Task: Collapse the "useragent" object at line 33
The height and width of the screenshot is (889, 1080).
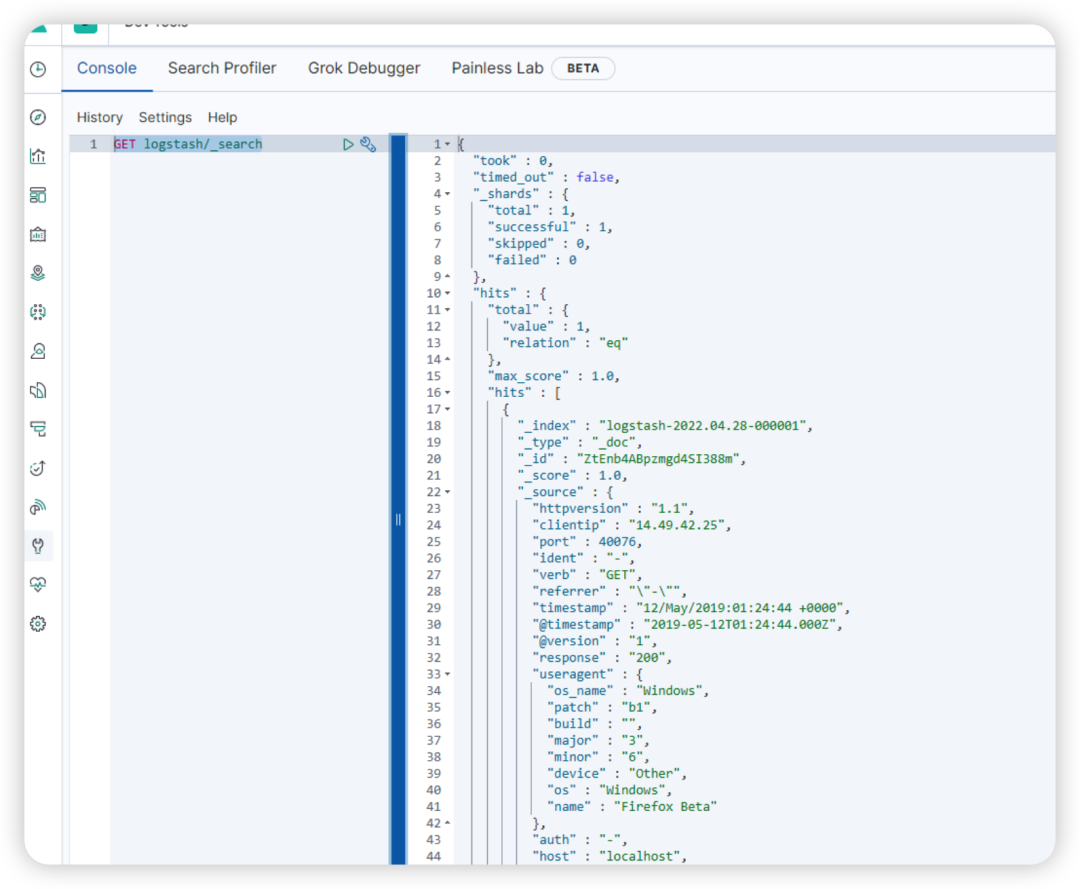Action: click(447, 675)
